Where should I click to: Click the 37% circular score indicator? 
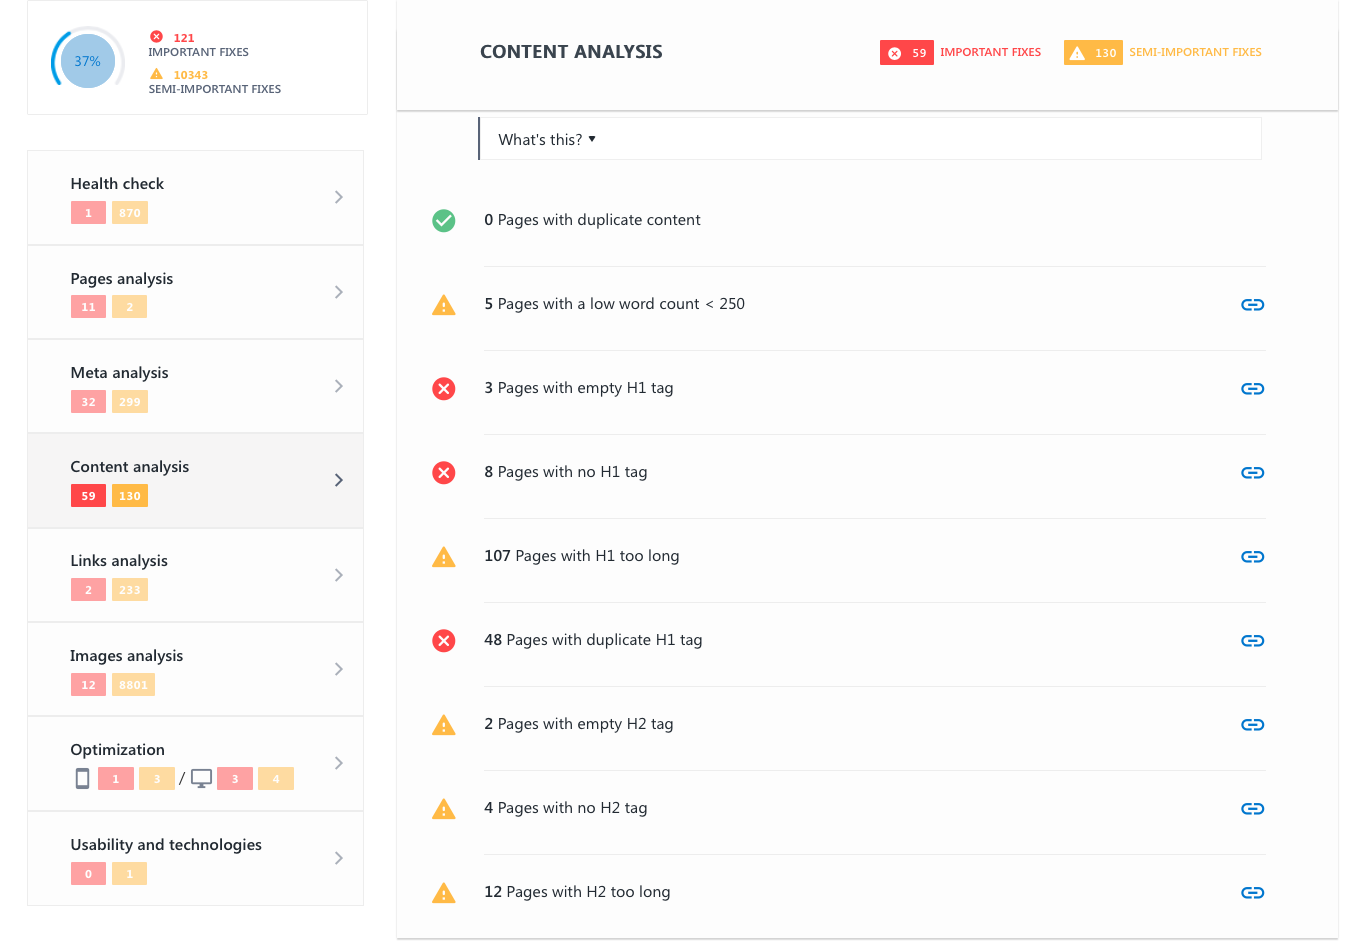(x=88, y=61)
